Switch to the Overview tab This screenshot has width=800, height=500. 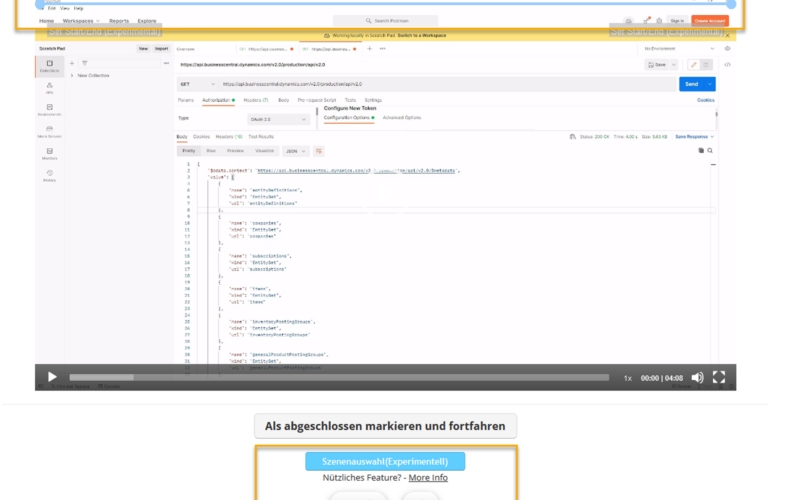[186, 49]
